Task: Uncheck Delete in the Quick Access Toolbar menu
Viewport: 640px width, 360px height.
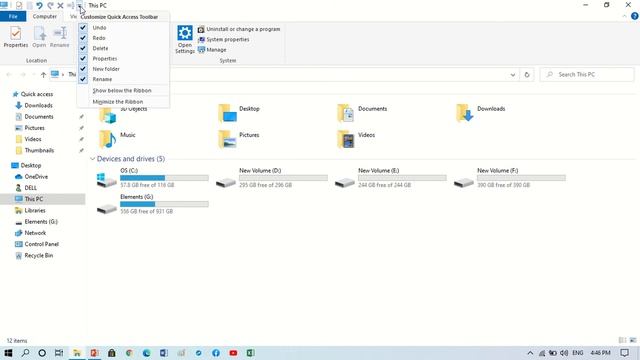Action: tap(123, 48)
